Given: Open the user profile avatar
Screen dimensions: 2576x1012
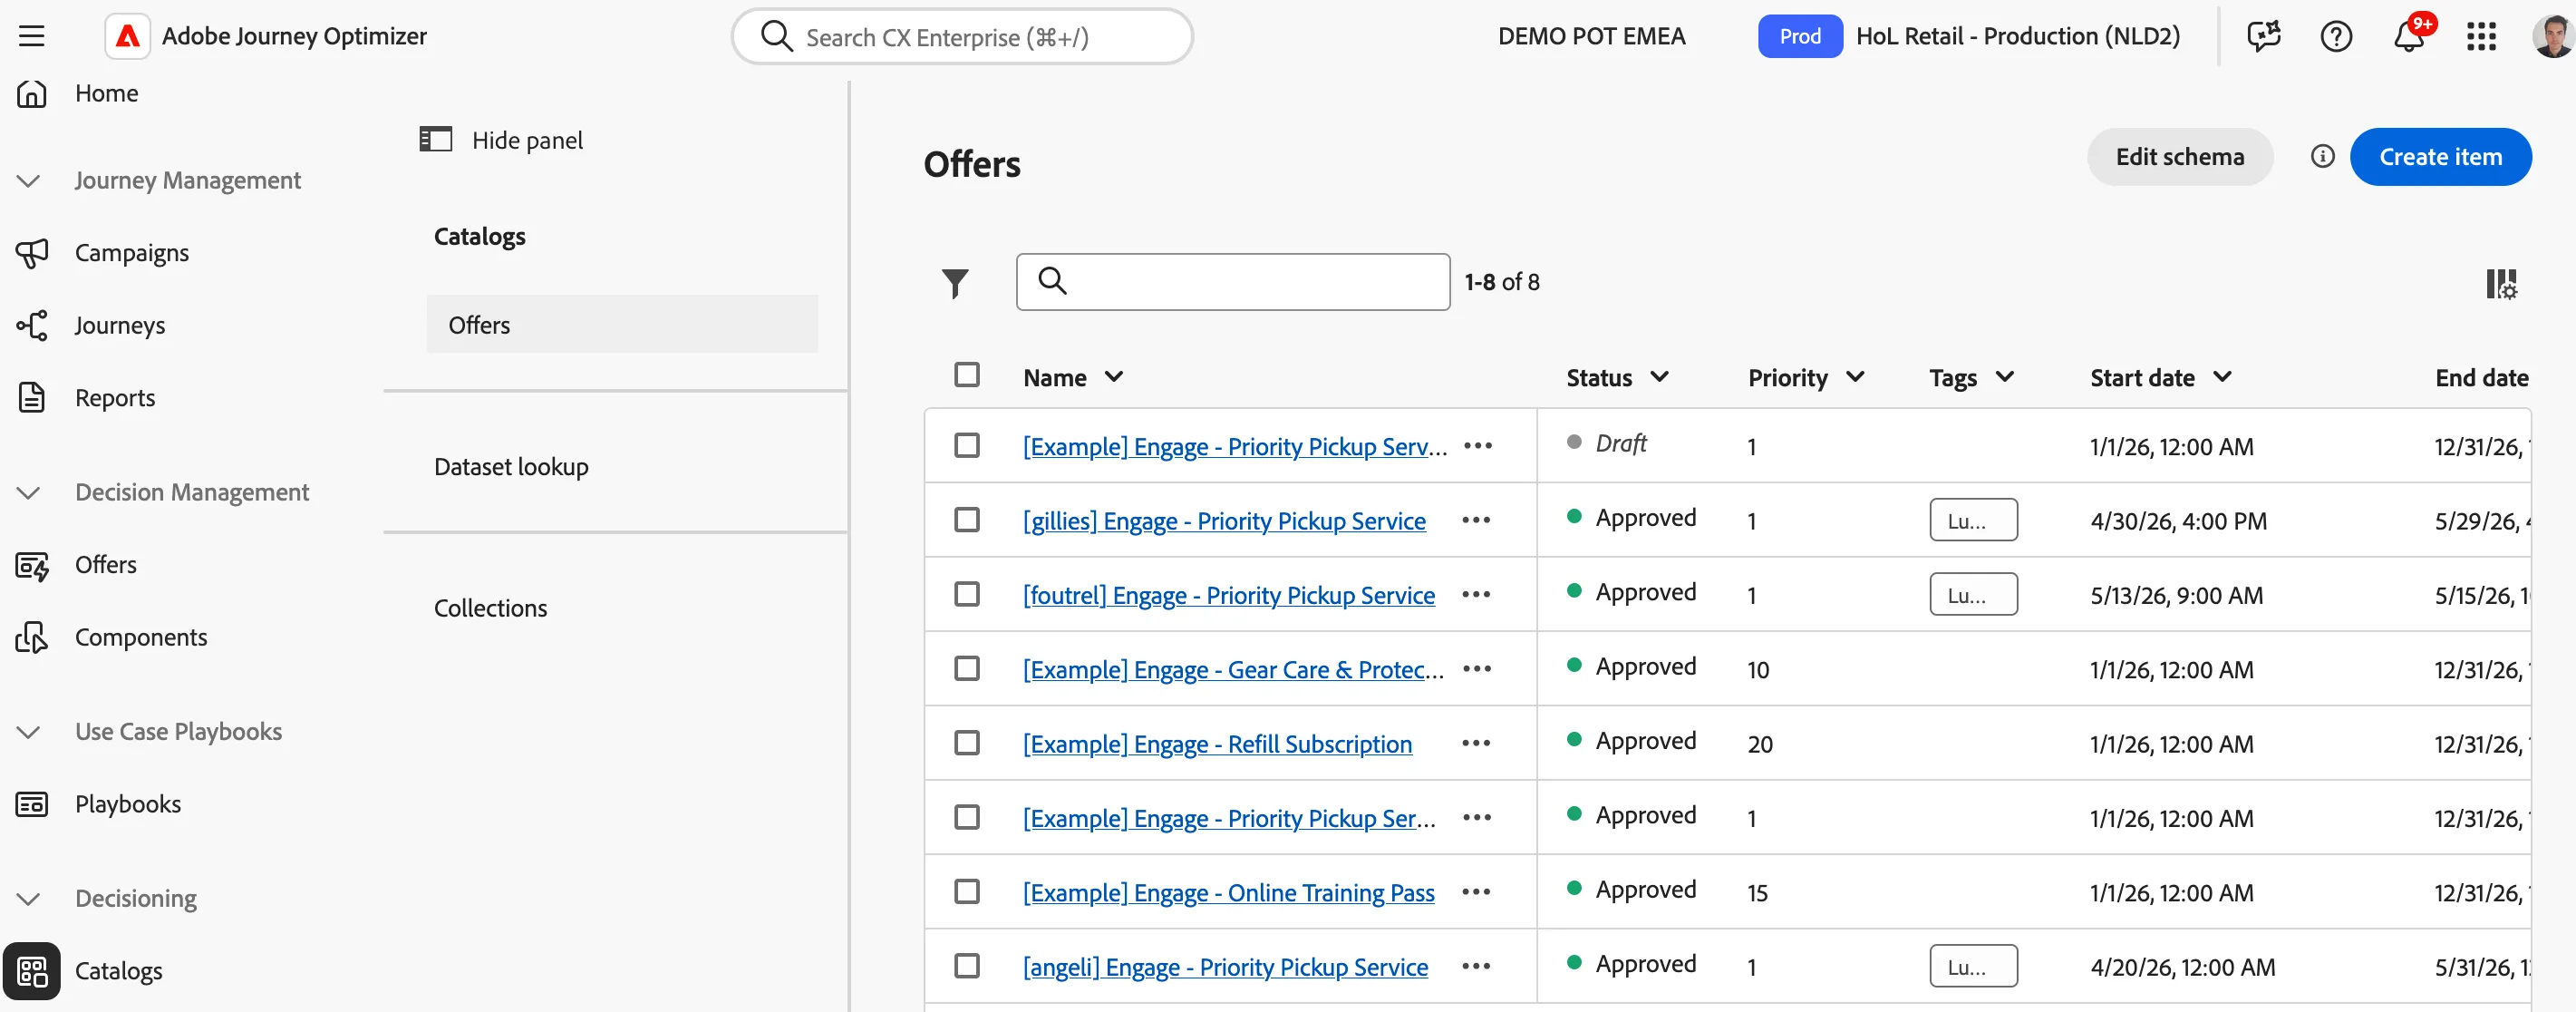Looking at the screenshot, I should (x=2553, y=37).
